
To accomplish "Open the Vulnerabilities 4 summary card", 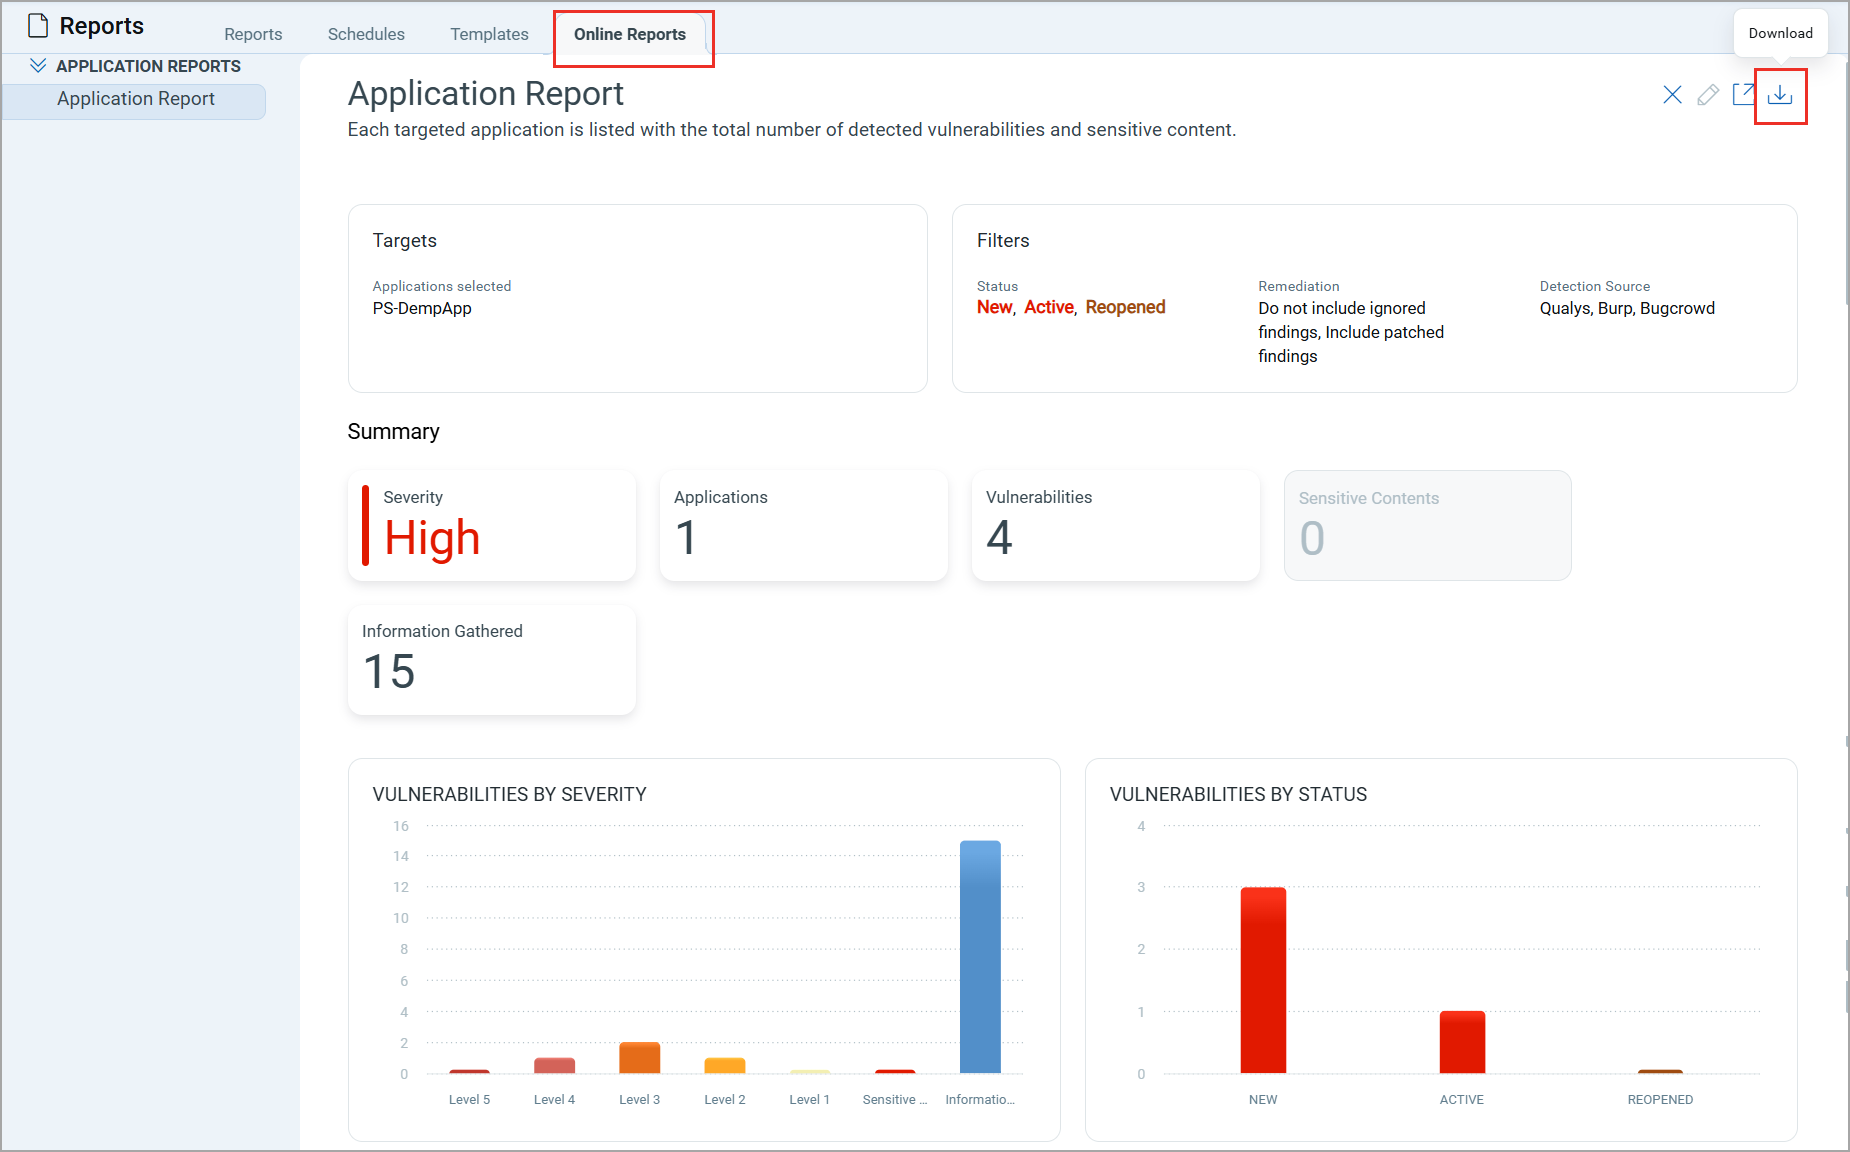I will pyautogui.click(x=1116, y=526).
